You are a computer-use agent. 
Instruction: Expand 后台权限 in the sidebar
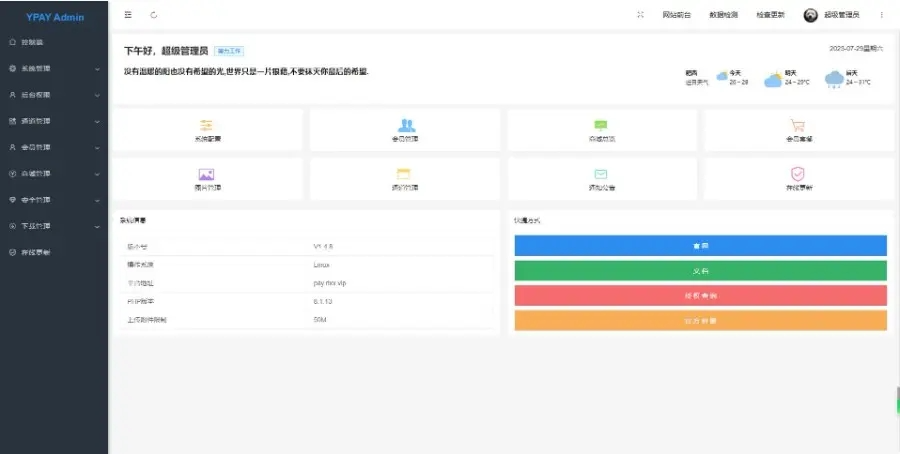click(54, 94)
